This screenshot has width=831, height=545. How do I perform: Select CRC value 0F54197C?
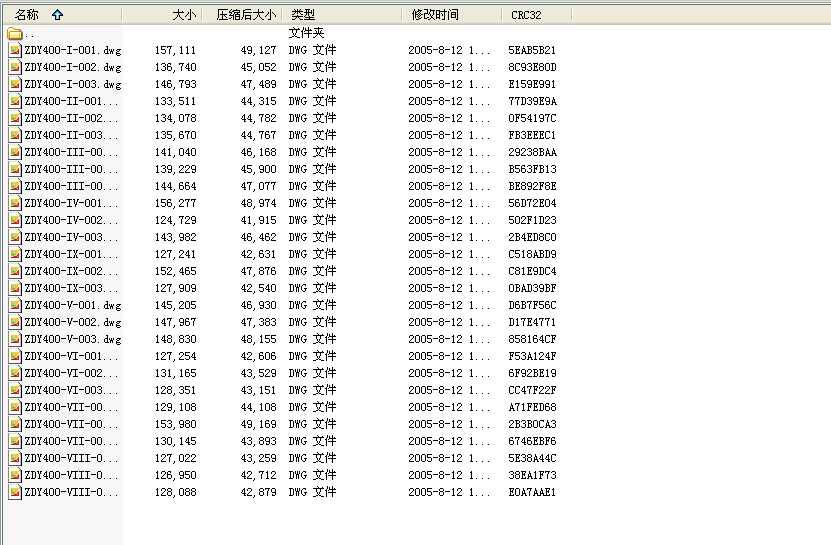[532, 118]
